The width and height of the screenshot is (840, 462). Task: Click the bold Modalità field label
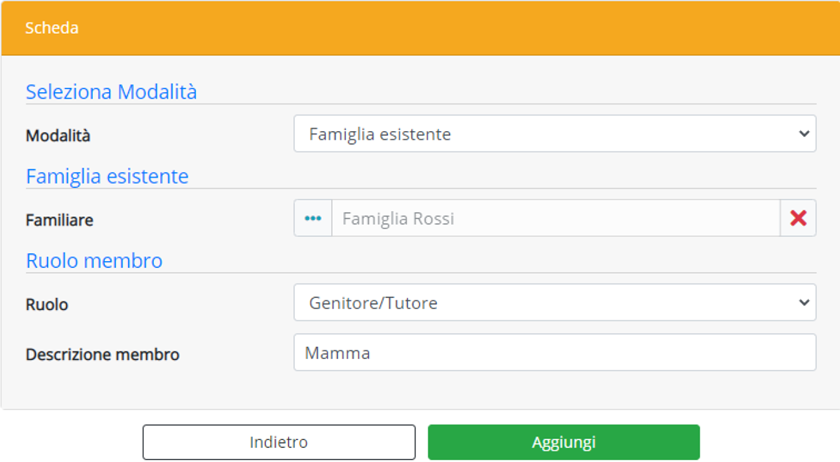(65, 136)
